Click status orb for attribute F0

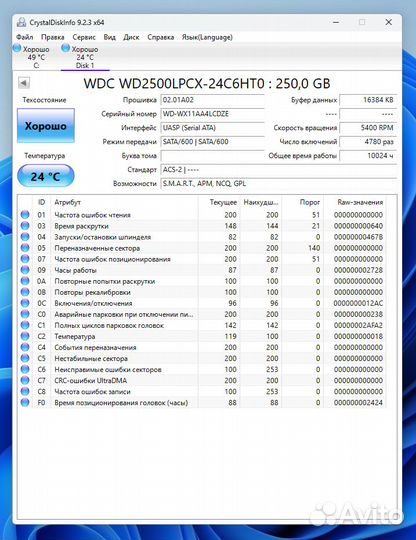25,402
